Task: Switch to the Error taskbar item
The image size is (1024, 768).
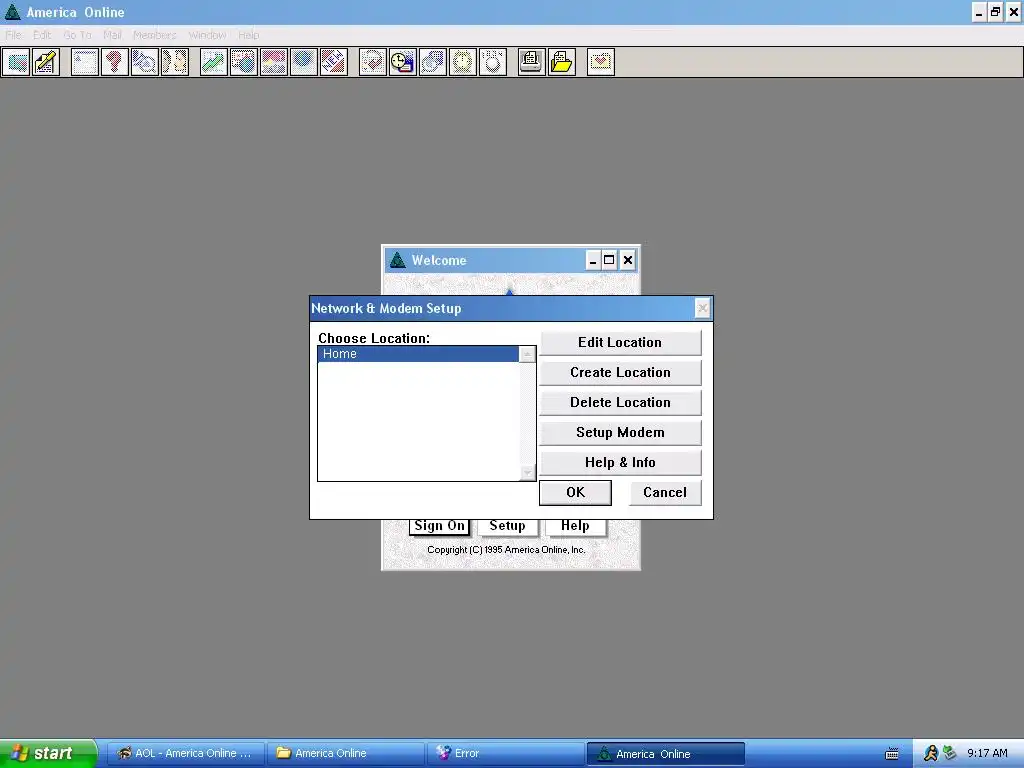Action: point(505,754)
